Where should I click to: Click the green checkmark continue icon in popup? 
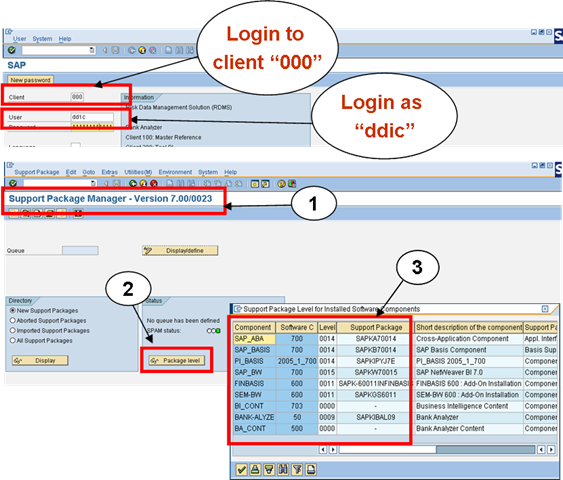pyautogui.click(x=242, y=469)
